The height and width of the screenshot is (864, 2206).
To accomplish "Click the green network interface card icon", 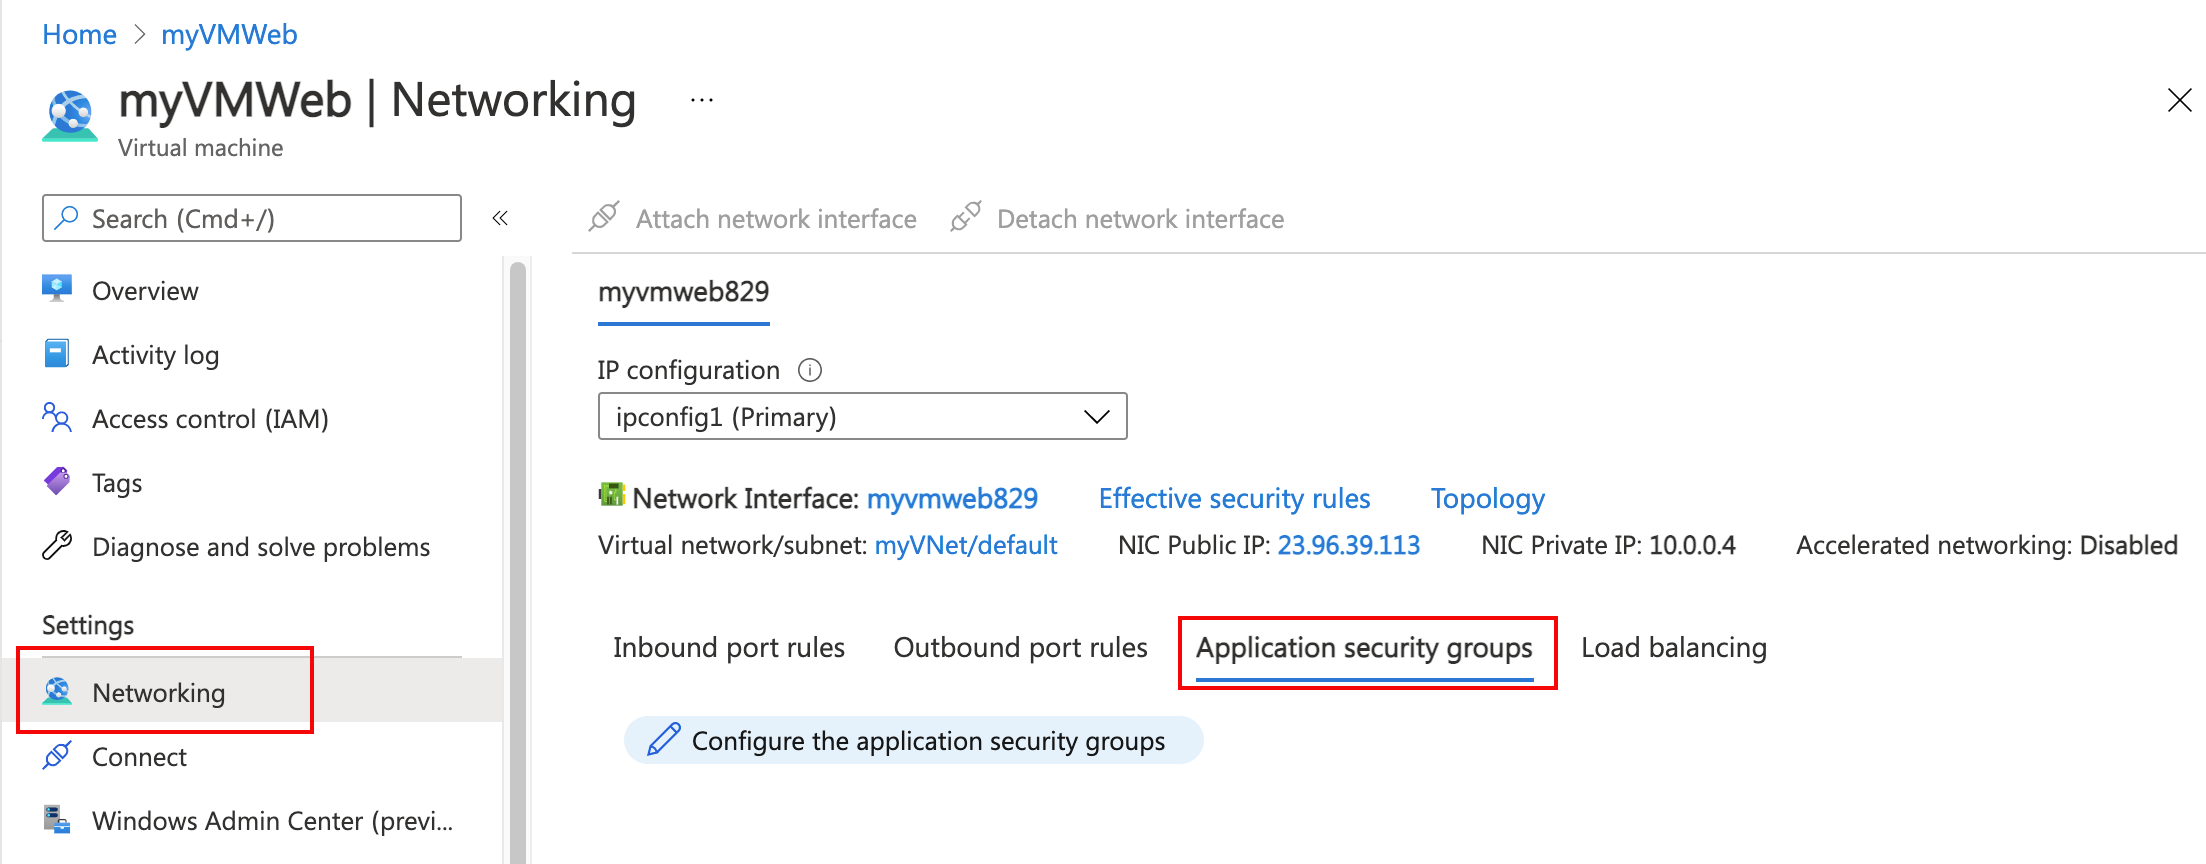I will [611, 494].
